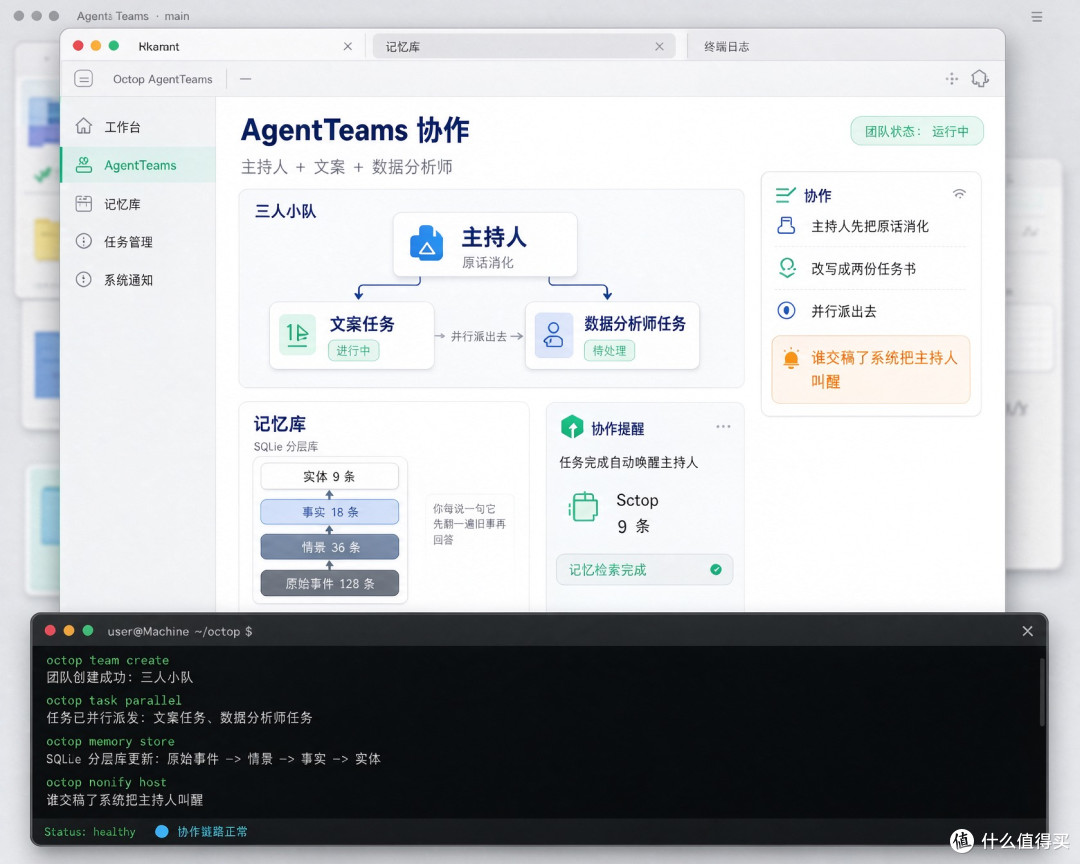
Task: Click the 'Octop AgentTeams' toolbar title
Action: (x=163, y=79)
